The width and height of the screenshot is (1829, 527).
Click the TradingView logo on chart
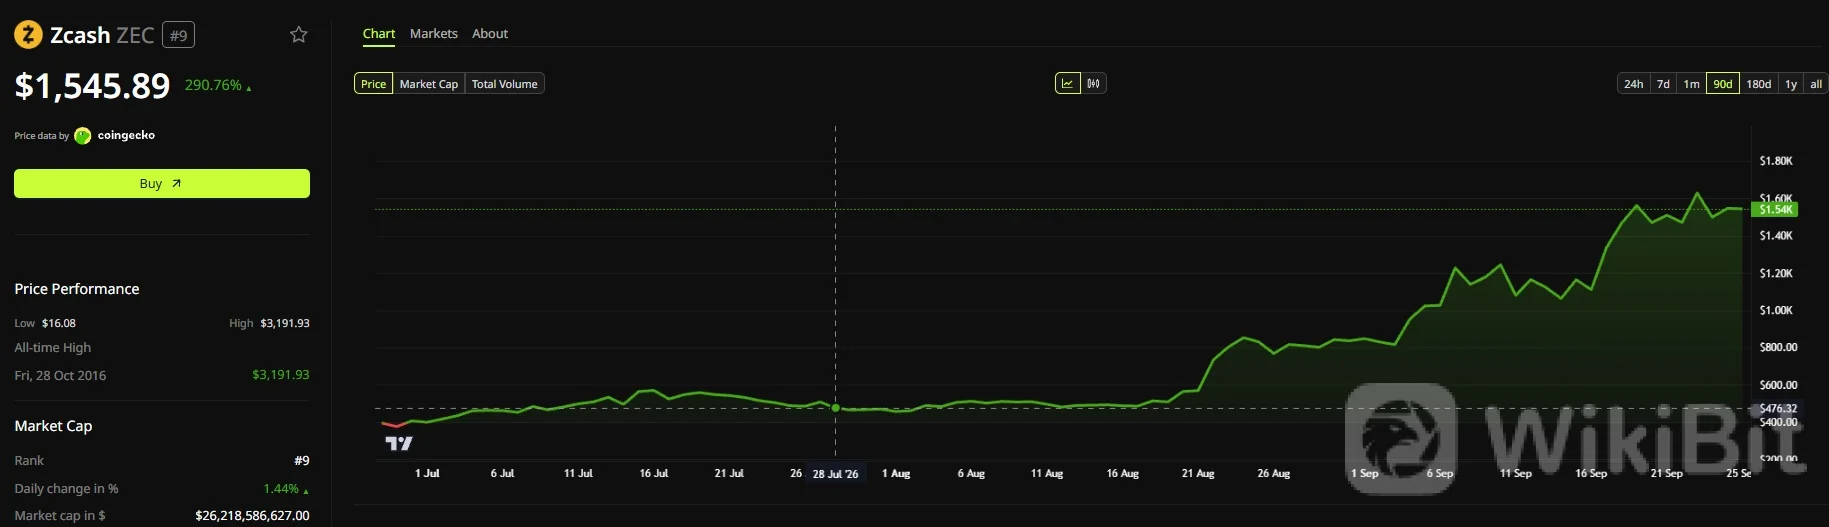pyautogui.click(x=399, y=443)
